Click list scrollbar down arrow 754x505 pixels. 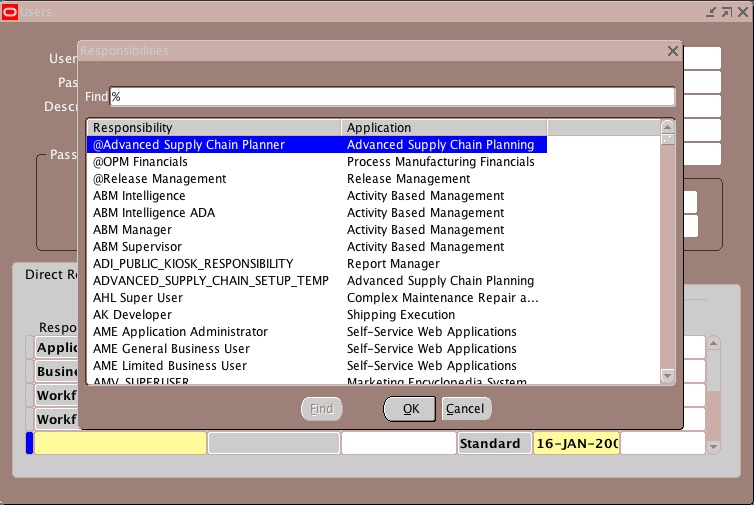(667, 376)
